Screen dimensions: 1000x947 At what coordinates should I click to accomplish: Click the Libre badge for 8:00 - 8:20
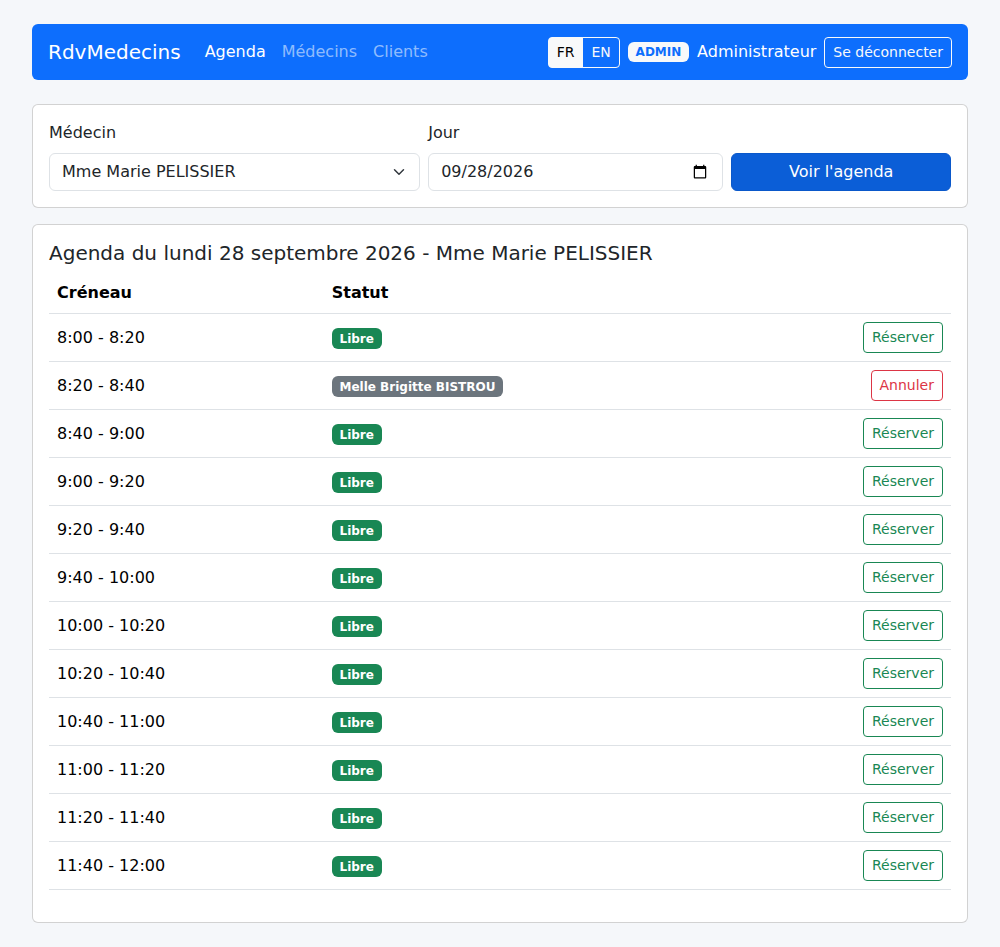click(x=357, y=339)
